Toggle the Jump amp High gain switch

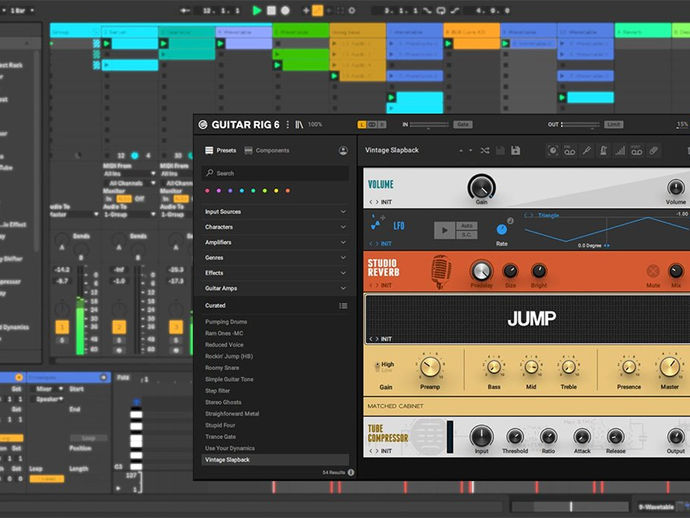tap(377, 367)
